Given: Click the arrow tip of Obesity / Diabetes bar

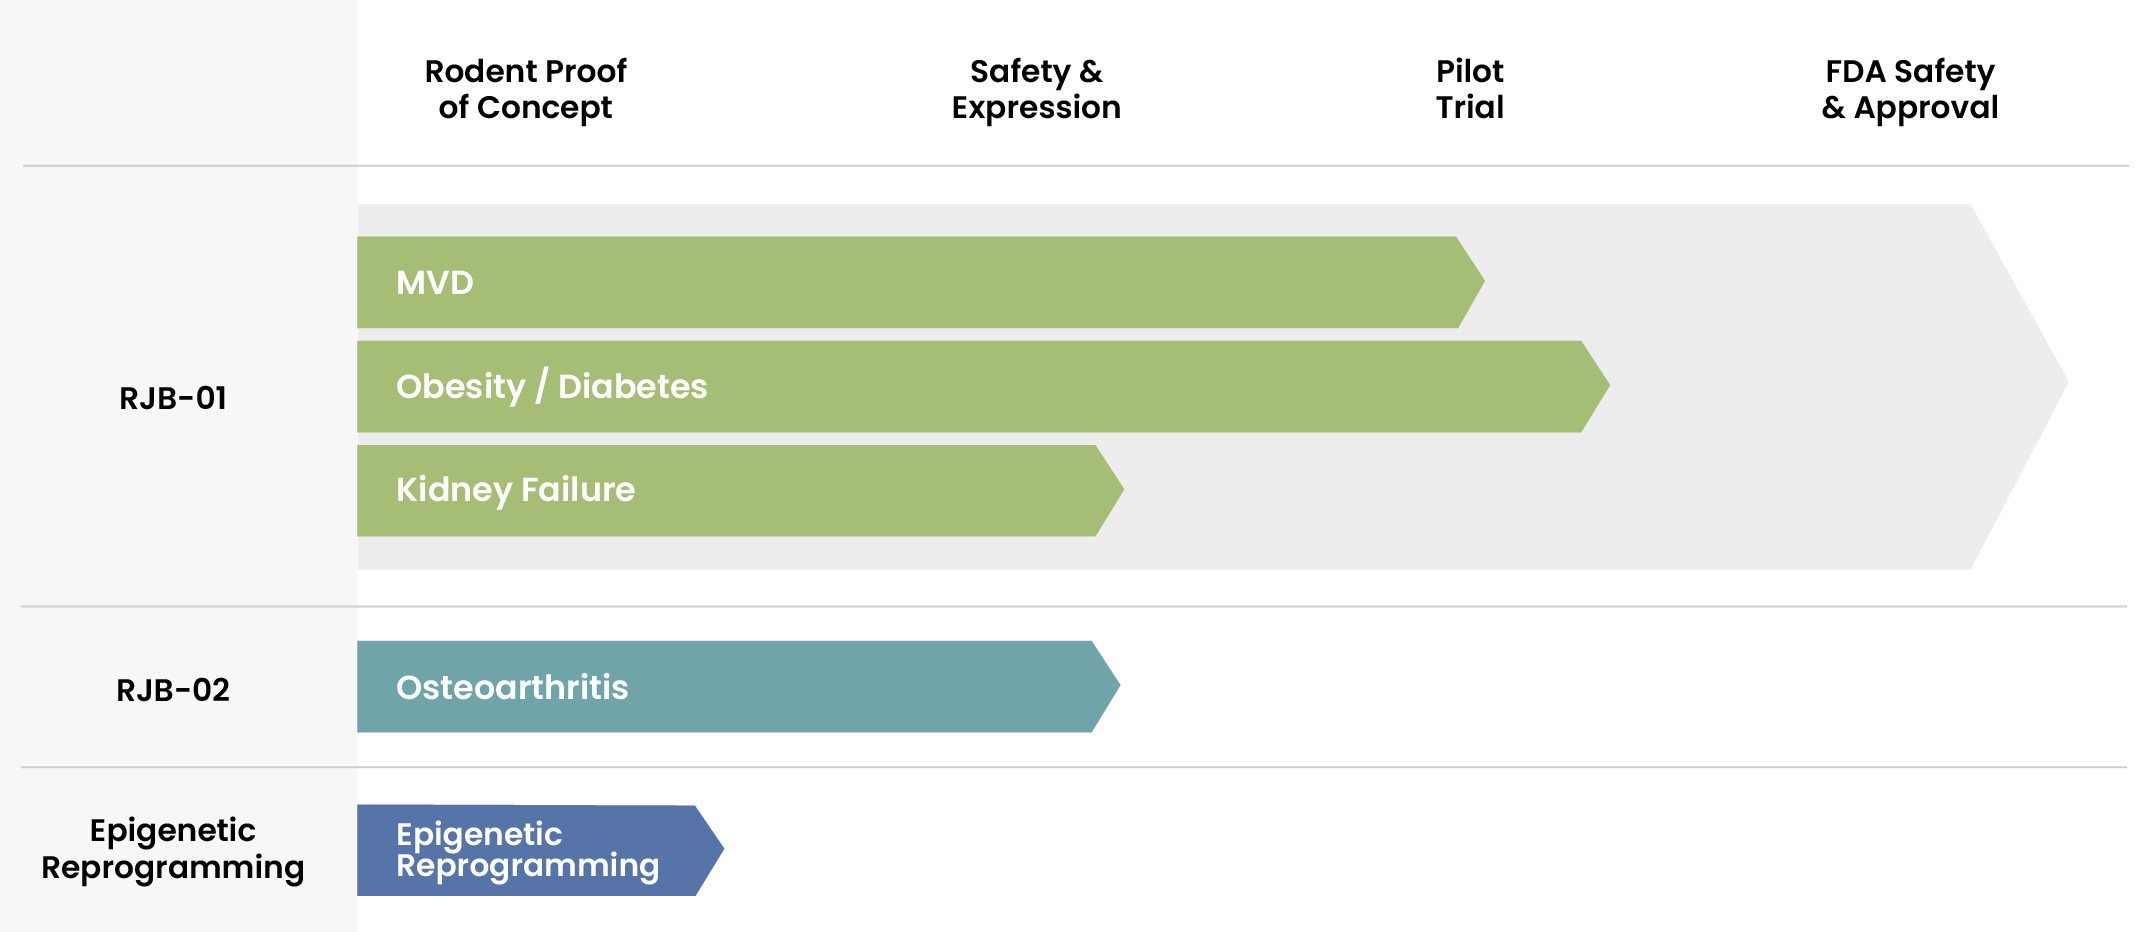Looking at the screenshot, I should [1595, 386].
